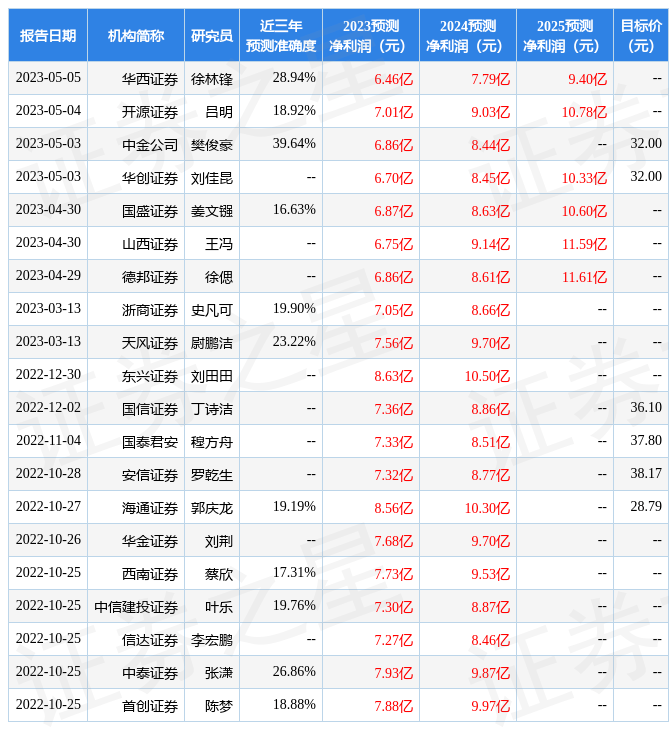Click researcher name 丁诗洁

pyautogui.click(x=212, y=409)
